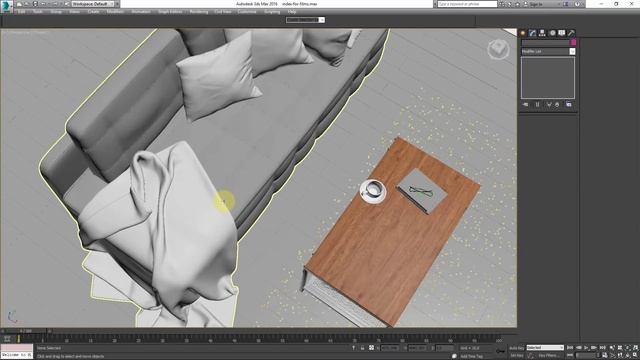
Task: Open the Modifier List dropdown
Action: [x=548, y=51]
